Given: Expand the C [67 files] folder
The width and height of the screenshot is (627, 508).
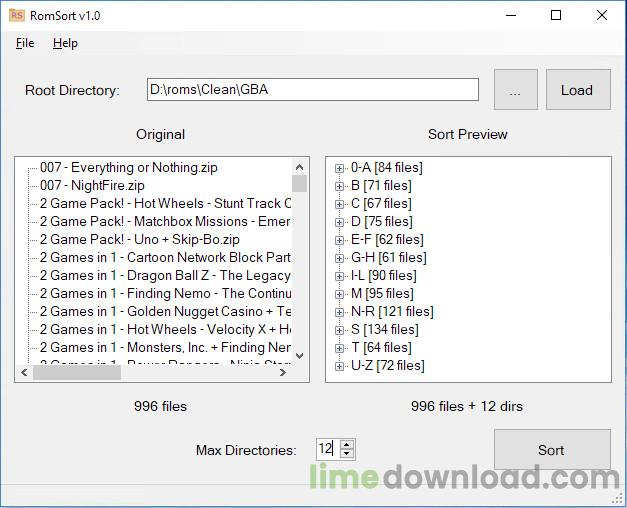Looking at the screenshot, I should click(339, 204).
